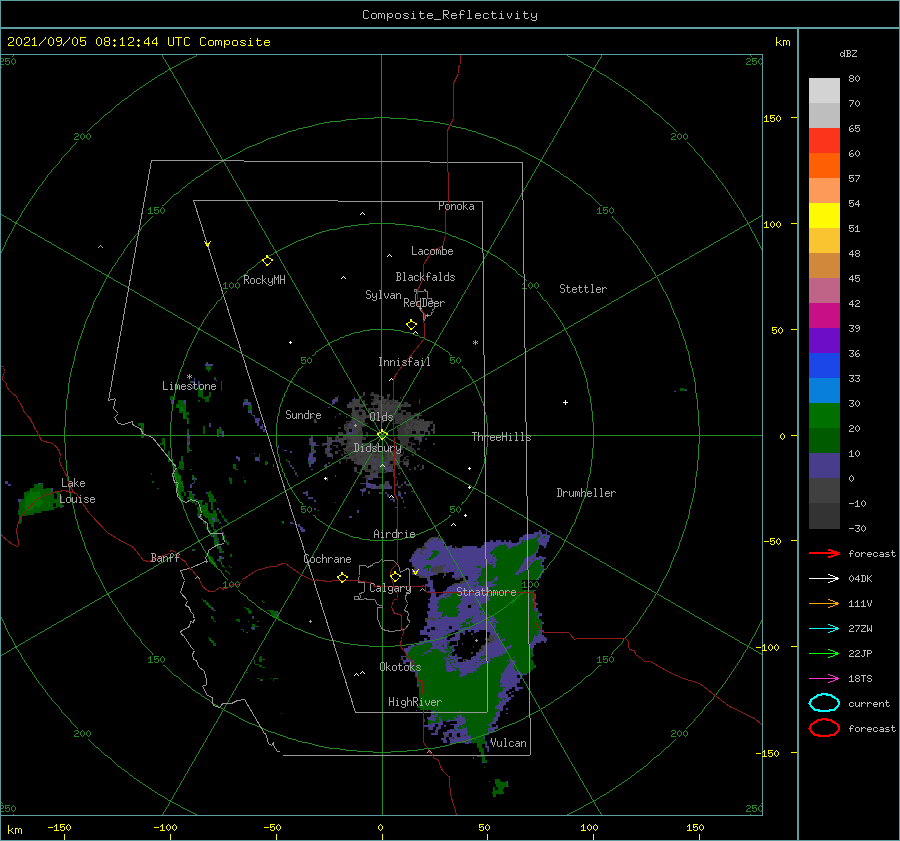
Task: Select the Limestone label
Action: click(189, 386)
